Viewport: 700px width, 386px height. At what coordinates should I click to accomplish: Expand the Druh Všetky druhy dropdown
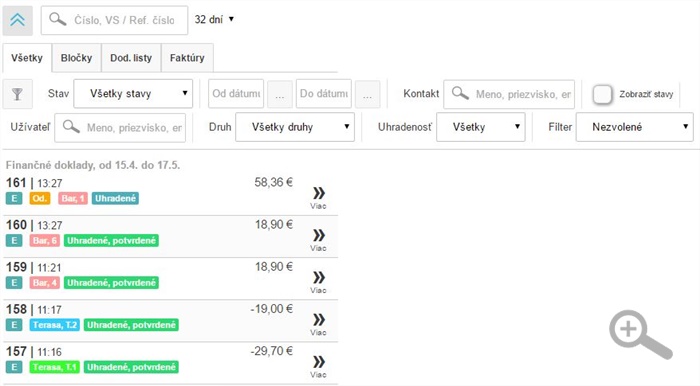(295, 127)
